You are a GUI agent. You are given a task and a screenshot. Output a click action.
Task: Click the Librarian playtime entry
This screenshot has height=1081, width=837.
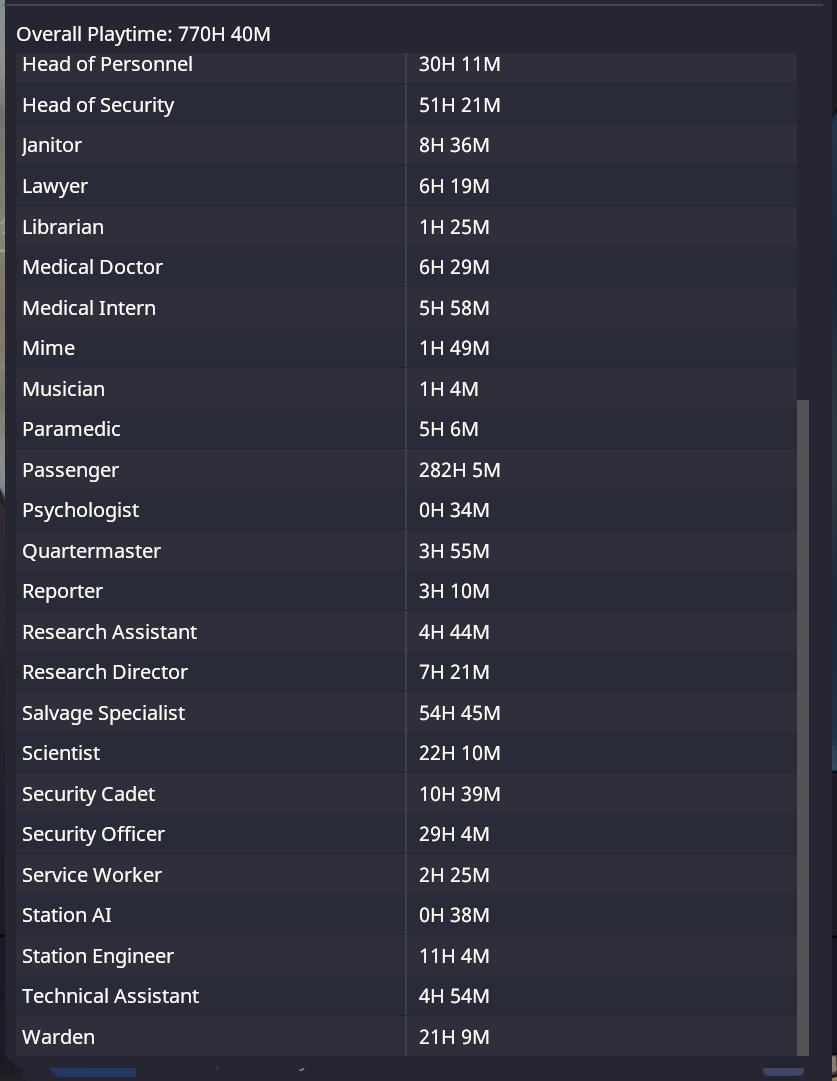pyautogui.click(x=454, y=227)
